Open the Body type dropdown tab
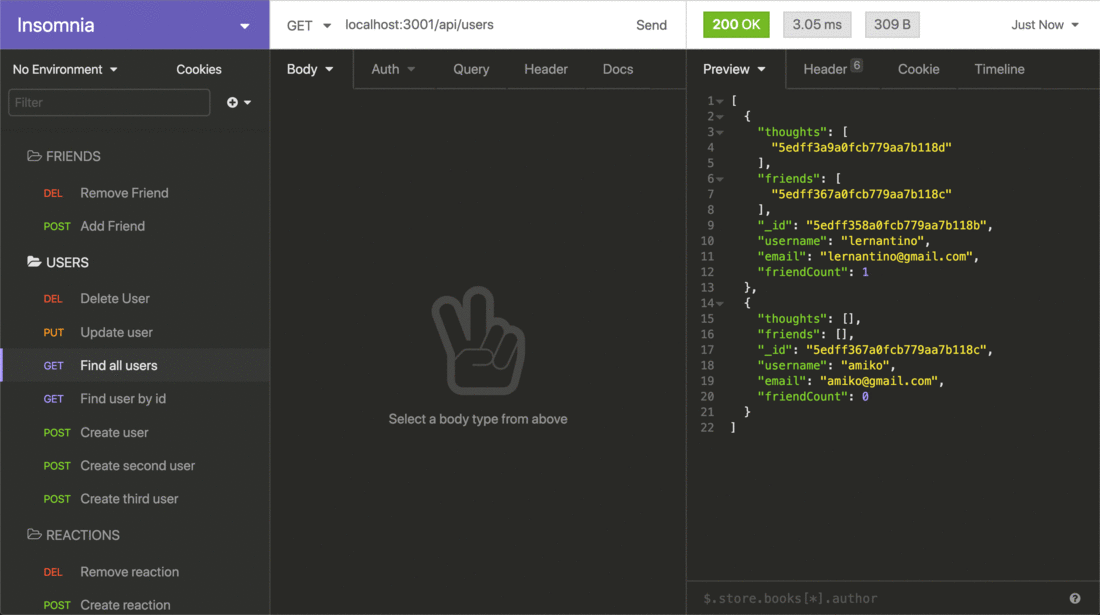1100x615 pixels. 310,69
